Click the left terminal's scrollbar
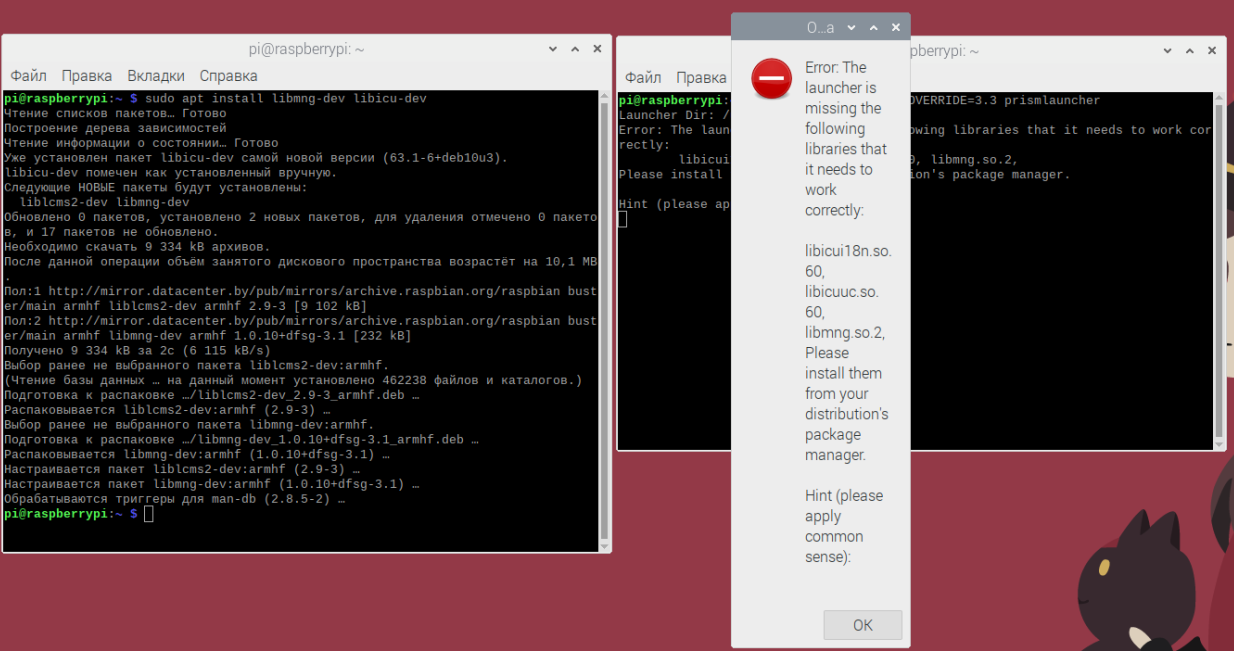The width and height of the screenshot is (1234, 651). (605, 300)
